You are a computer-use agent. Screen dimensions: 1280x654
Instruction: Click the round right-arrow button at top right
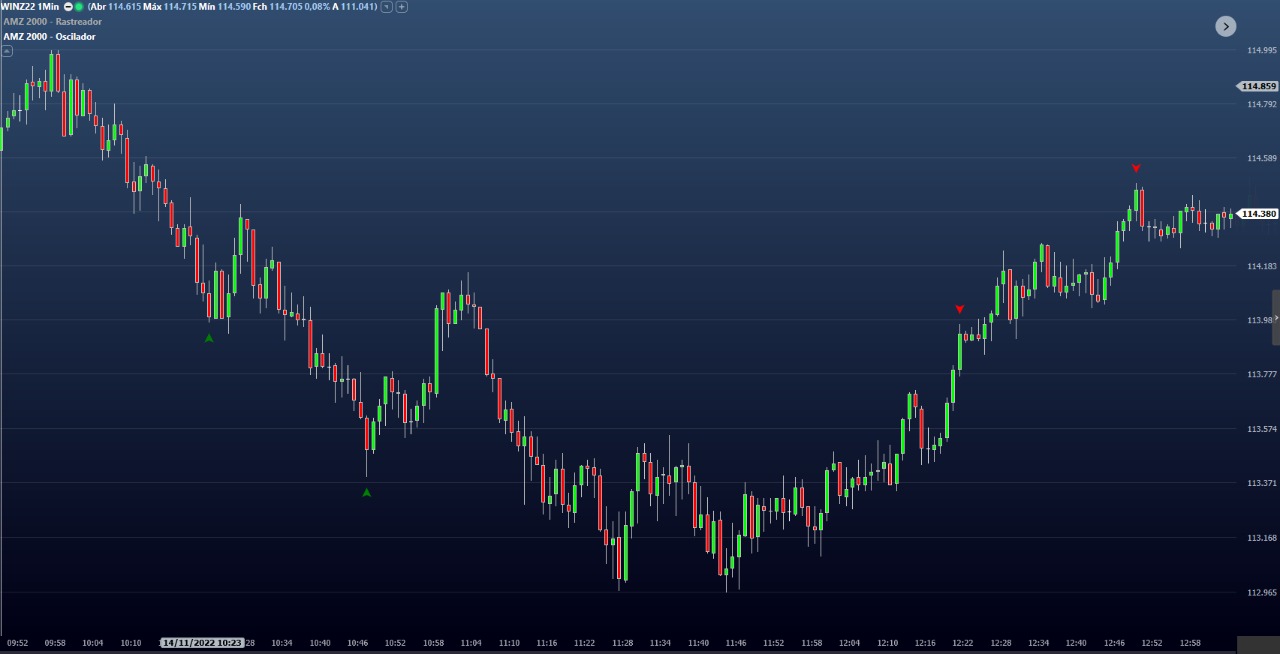point(1226,26)
